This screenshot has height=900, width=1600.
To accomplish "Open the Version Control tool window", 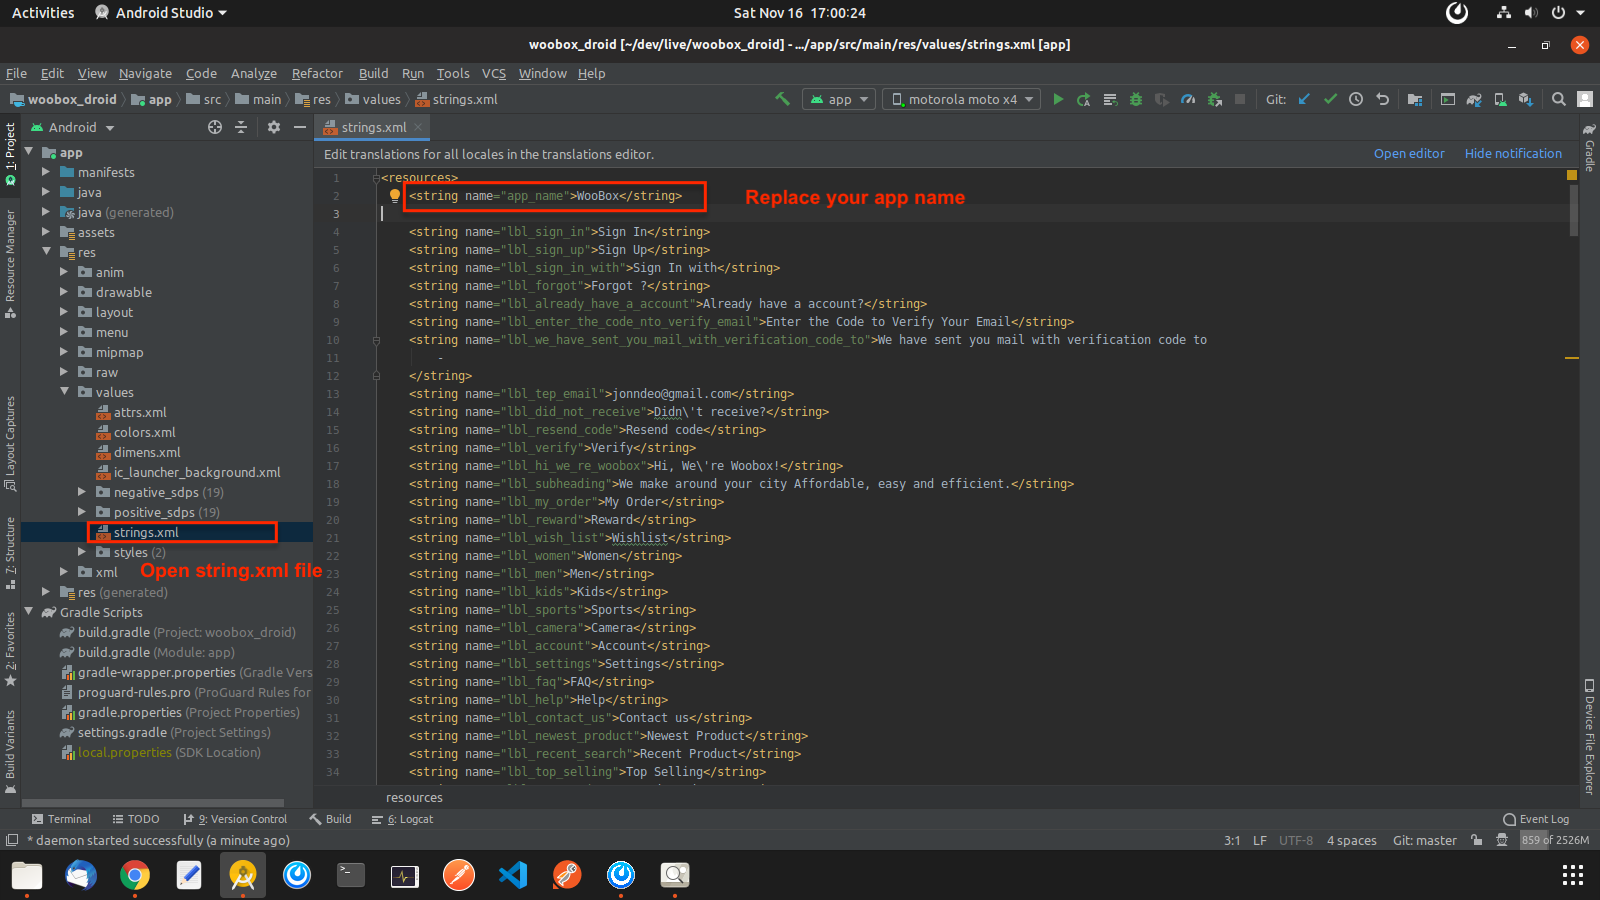I will pyautogui.click(x=235, y=819).
